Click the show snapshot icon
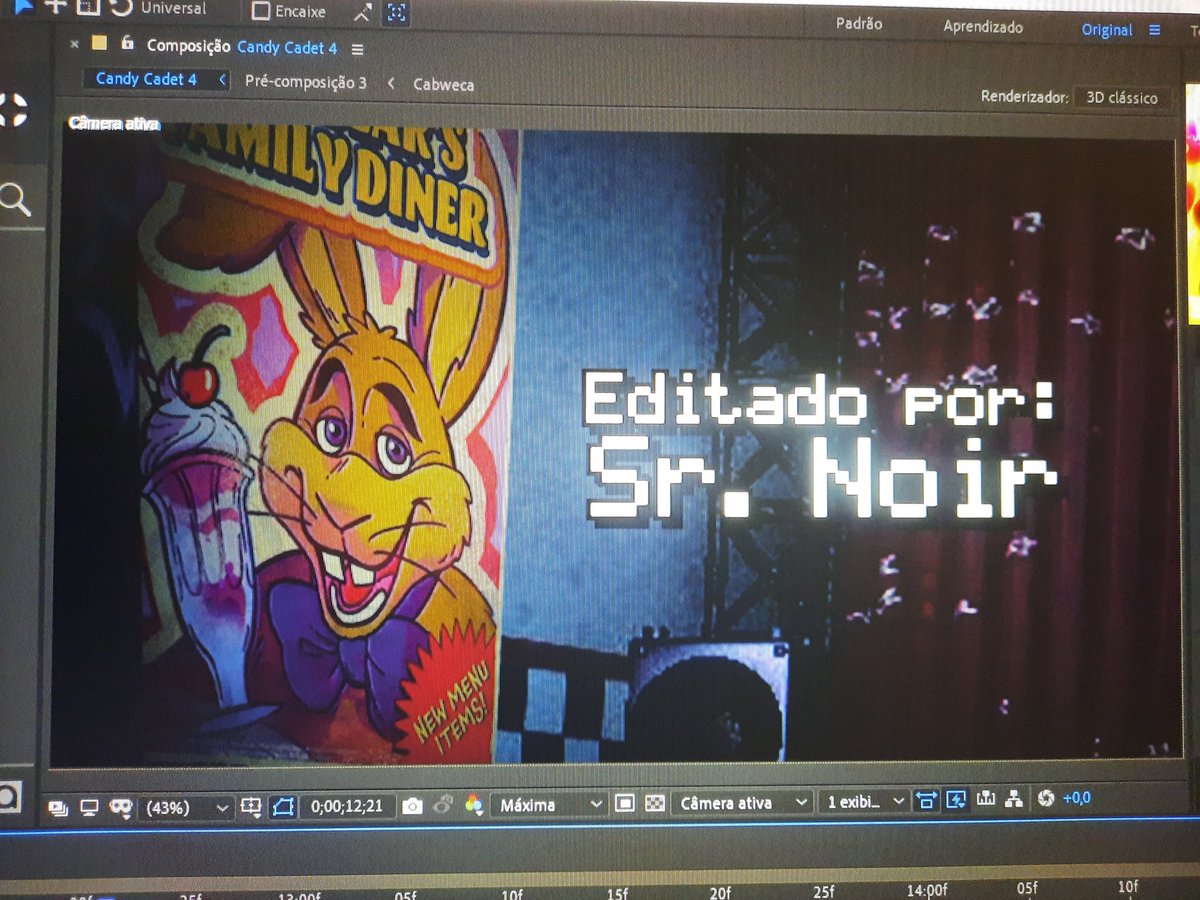This screenshot has height=900, width=1200. [443, 804]
